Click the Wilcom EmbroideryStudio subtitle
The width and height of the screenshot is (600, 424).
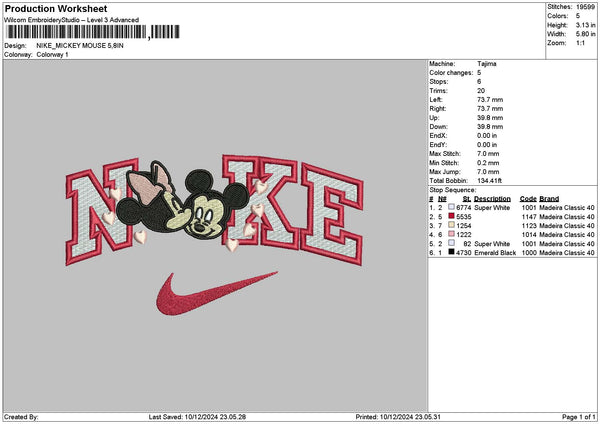pos(72,20)
